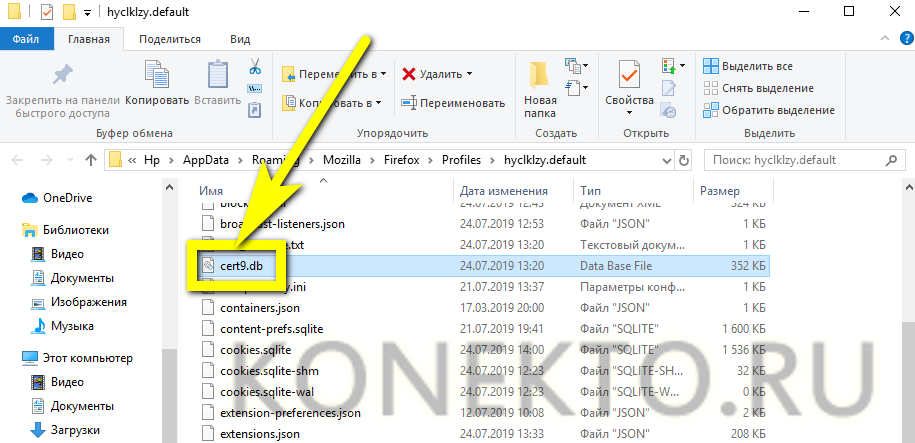
Task: Open the Файл (File) tab
Action: coord(26,39)
